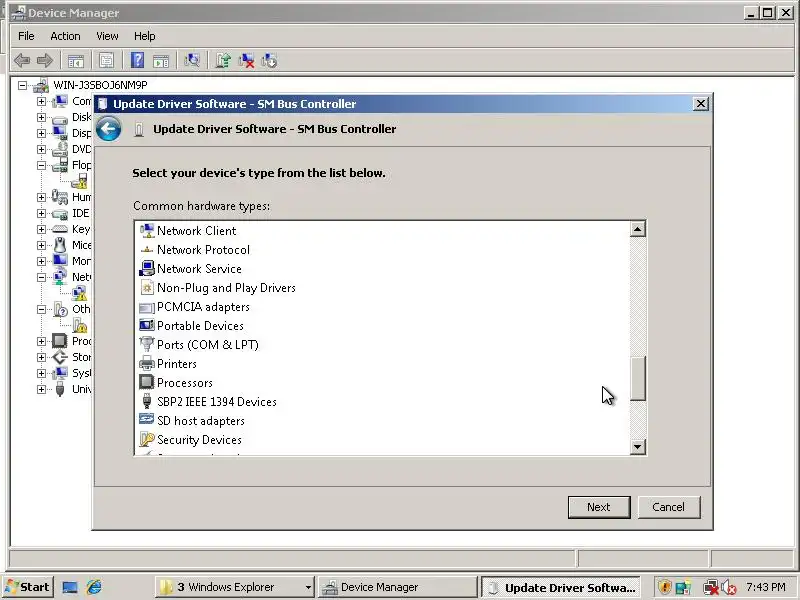Select the Network Service icon in list
Image resolution: width=800 pixels, height=600 pixels.
[147, 269]
